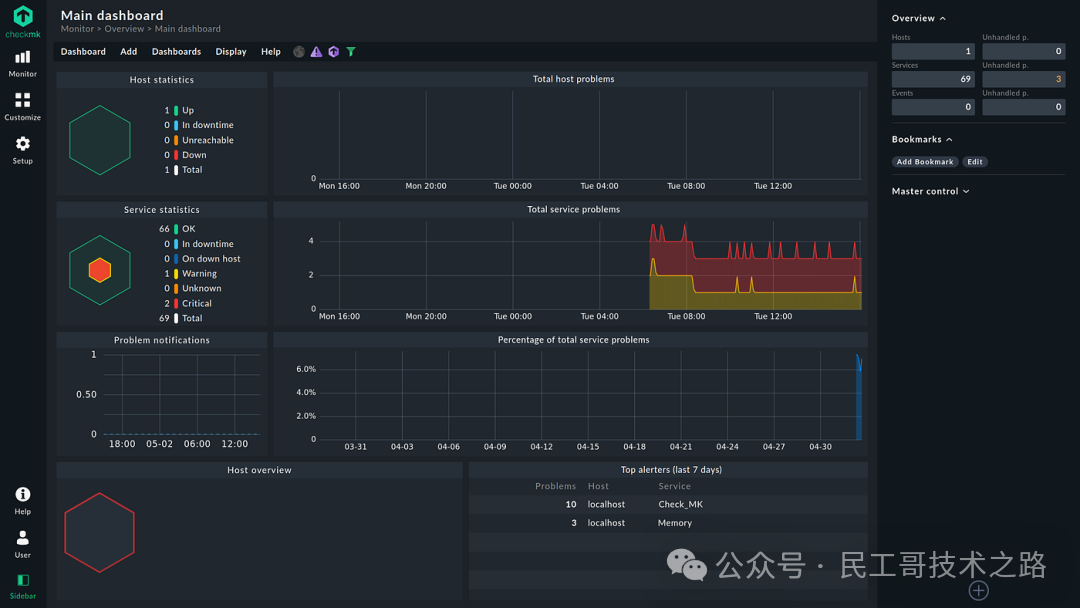Screen dimensions: 1080x608
Task: Click the purple warning triangle icon
Action: point(316,52)
